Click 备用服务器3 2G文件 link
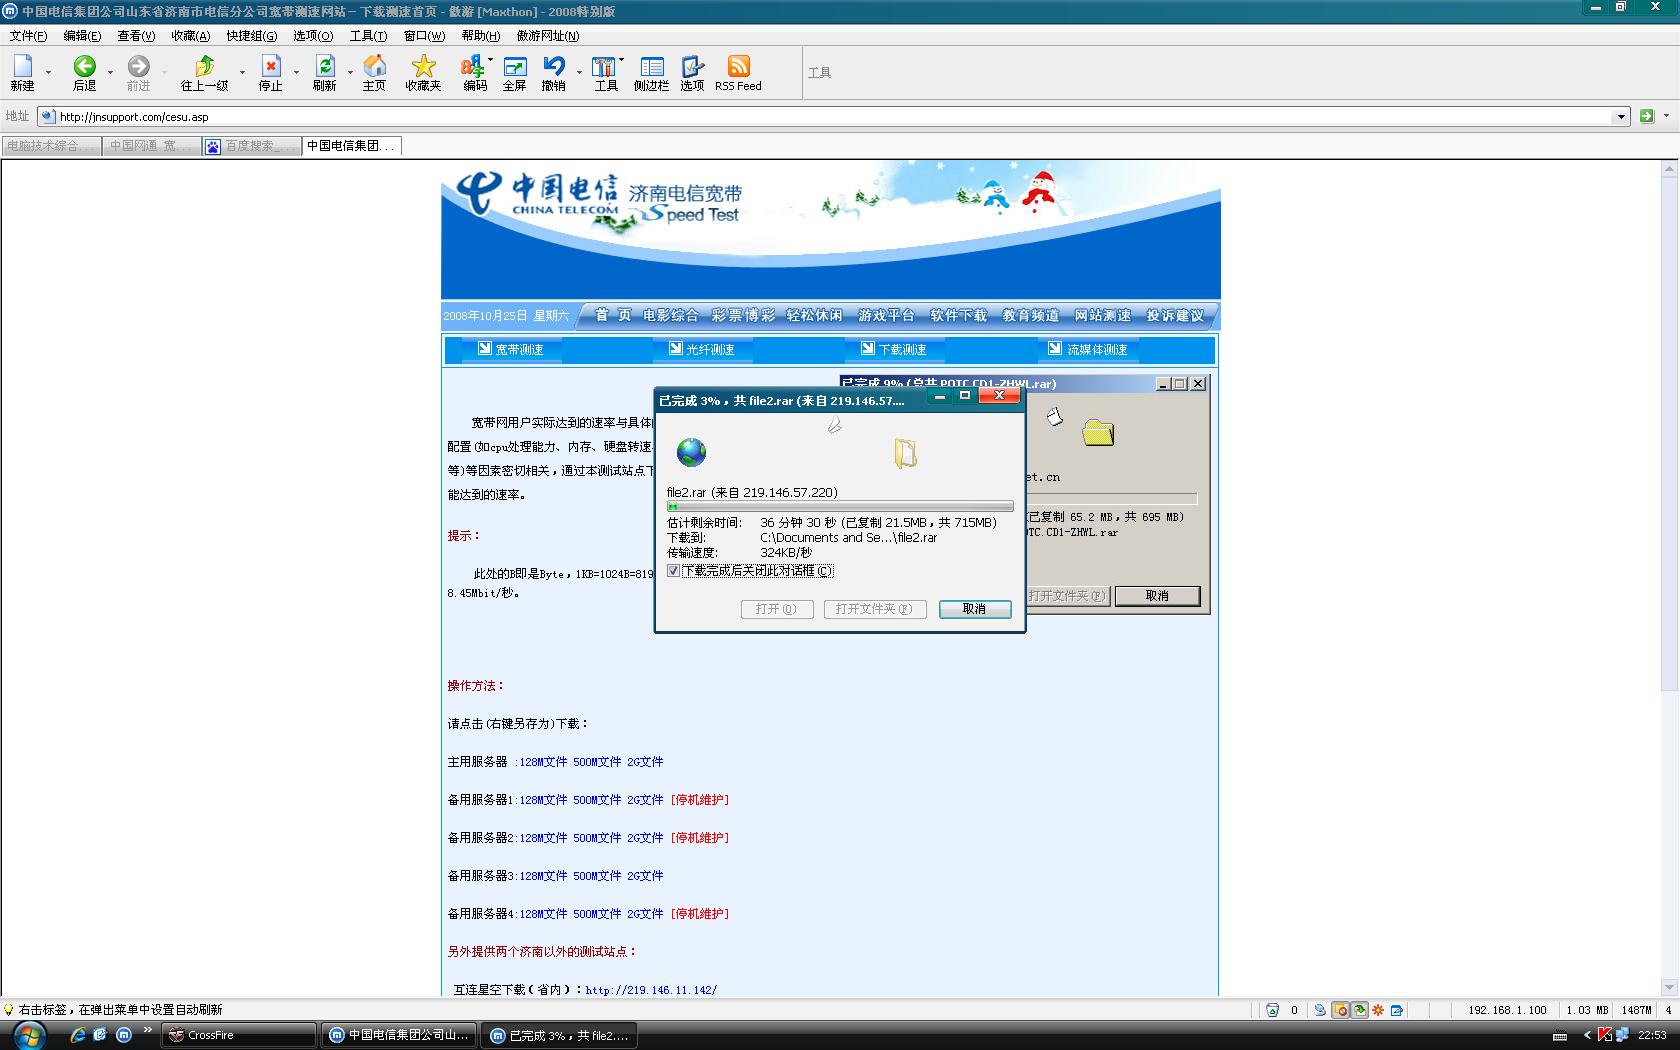 (645, 876)
